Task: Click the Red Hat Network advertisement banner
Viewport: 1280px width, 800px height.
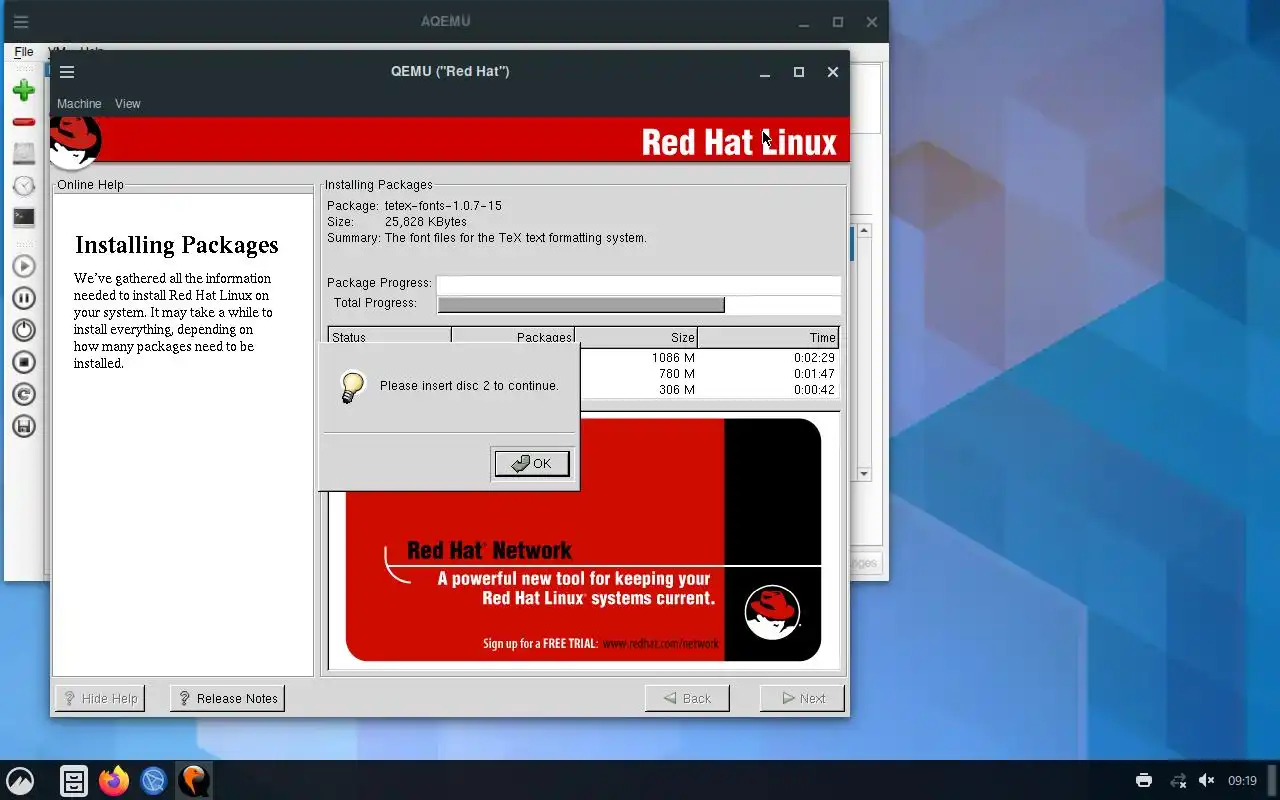Action: 583,540
